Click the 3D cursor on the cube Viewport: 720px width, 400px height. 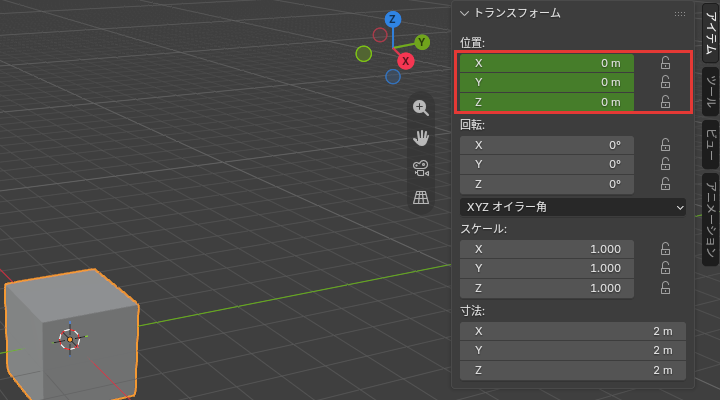[70, 339]
